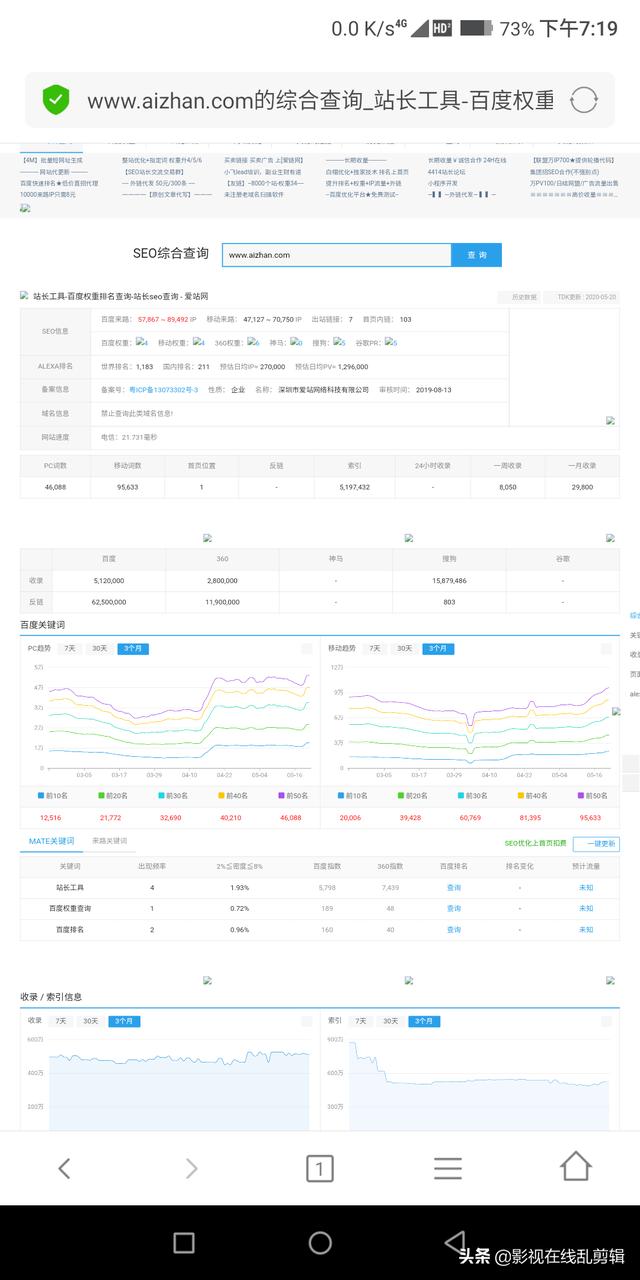This screenshot has height=1280, width=640.
Task: Tap the browser home icon
Action: pyautogui.click(x=575, y=1166)
